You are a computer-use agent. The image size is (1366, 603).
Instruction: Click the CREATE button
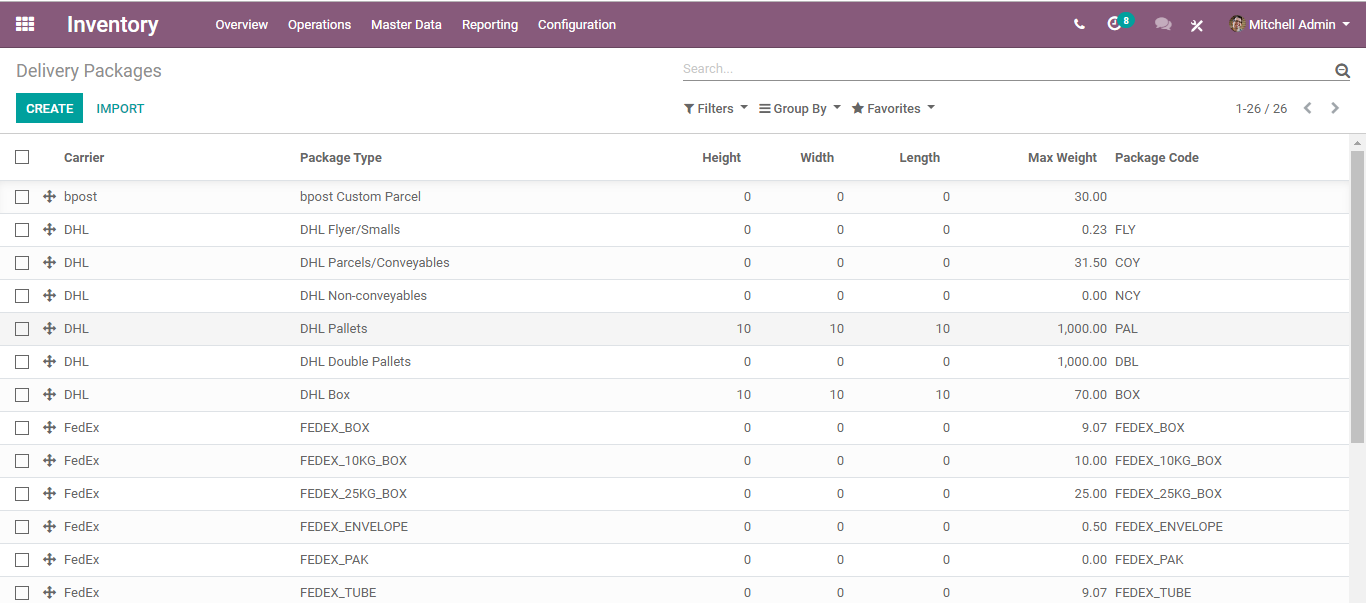tap(50, 108)
